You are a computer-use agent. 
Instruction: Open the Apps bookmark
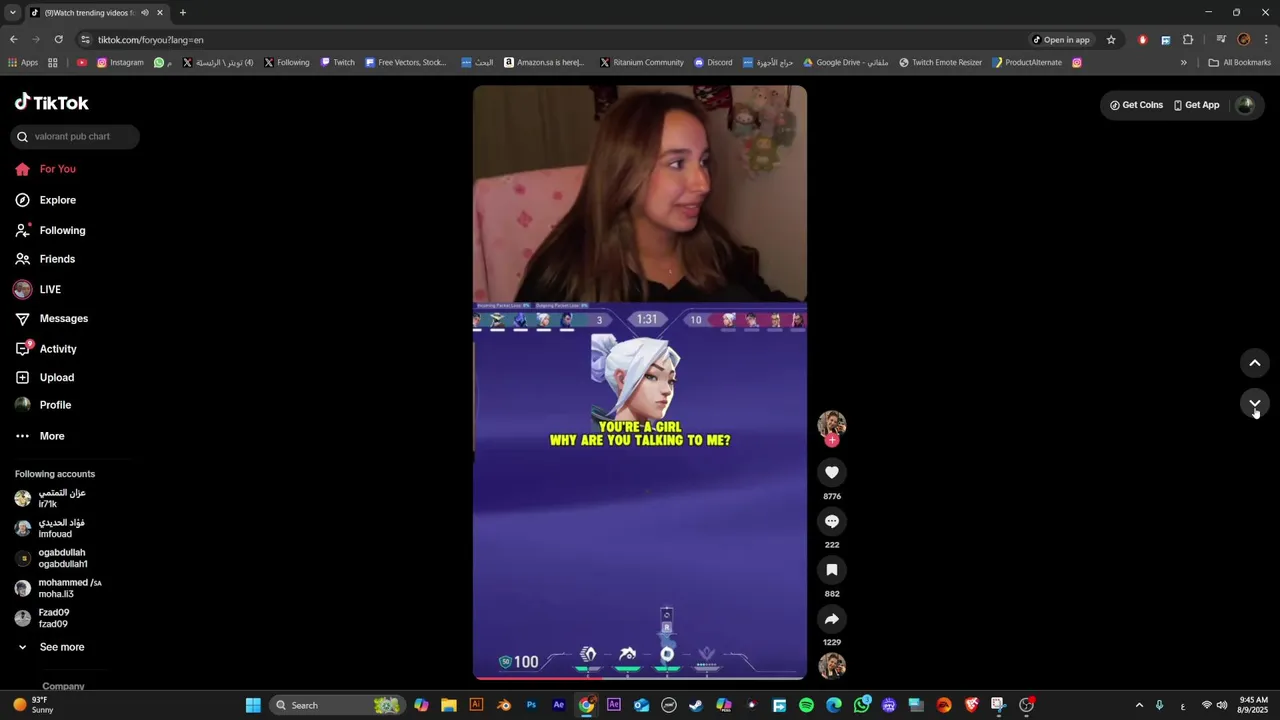tap(23, 62)
